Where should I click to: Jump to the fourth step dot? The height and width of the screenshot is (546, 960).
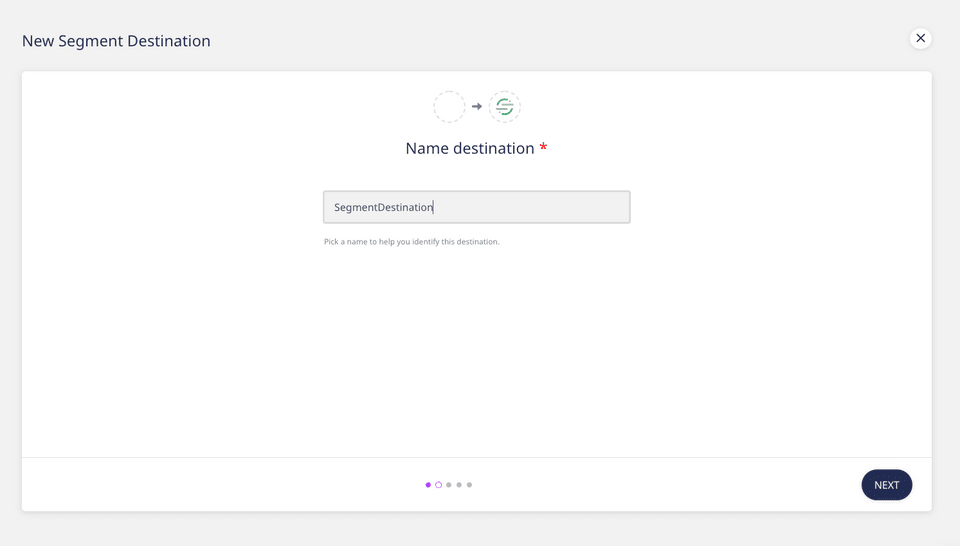click(459, 485)
